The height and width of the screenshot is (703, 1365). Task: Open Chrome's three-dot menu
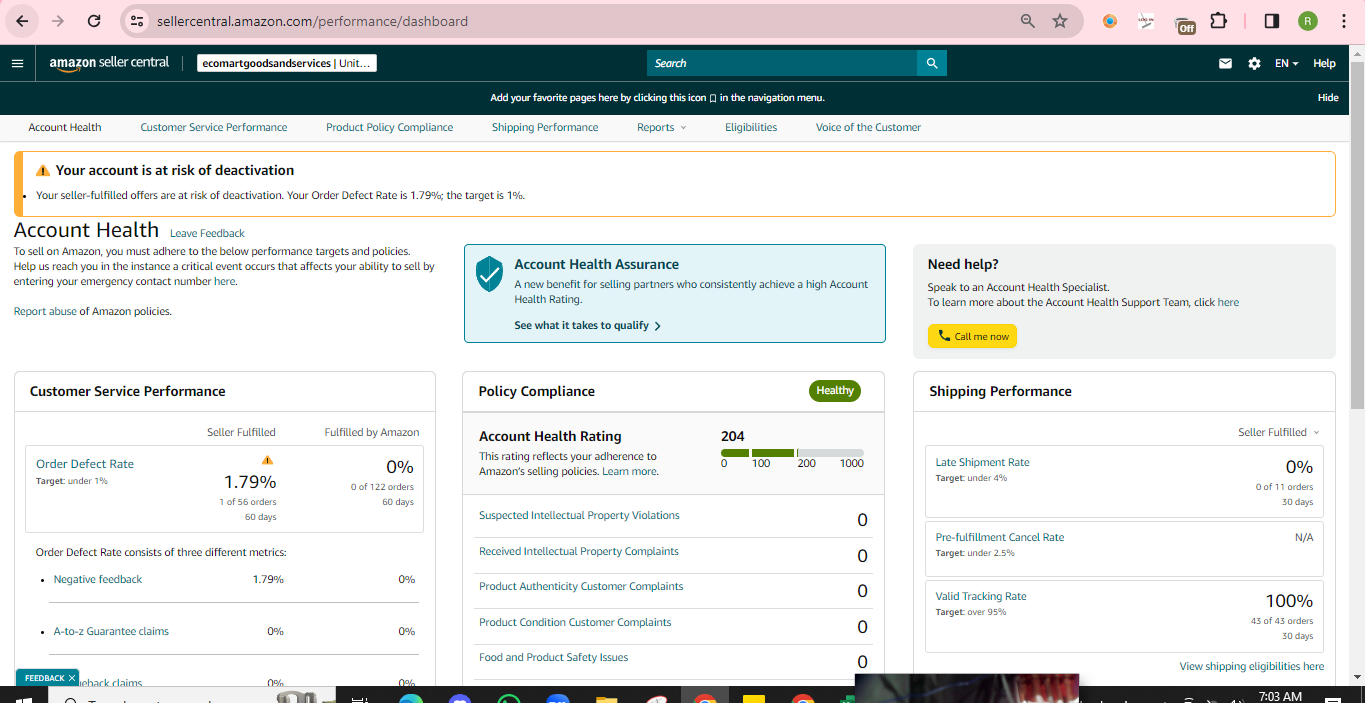point(1343,21)
